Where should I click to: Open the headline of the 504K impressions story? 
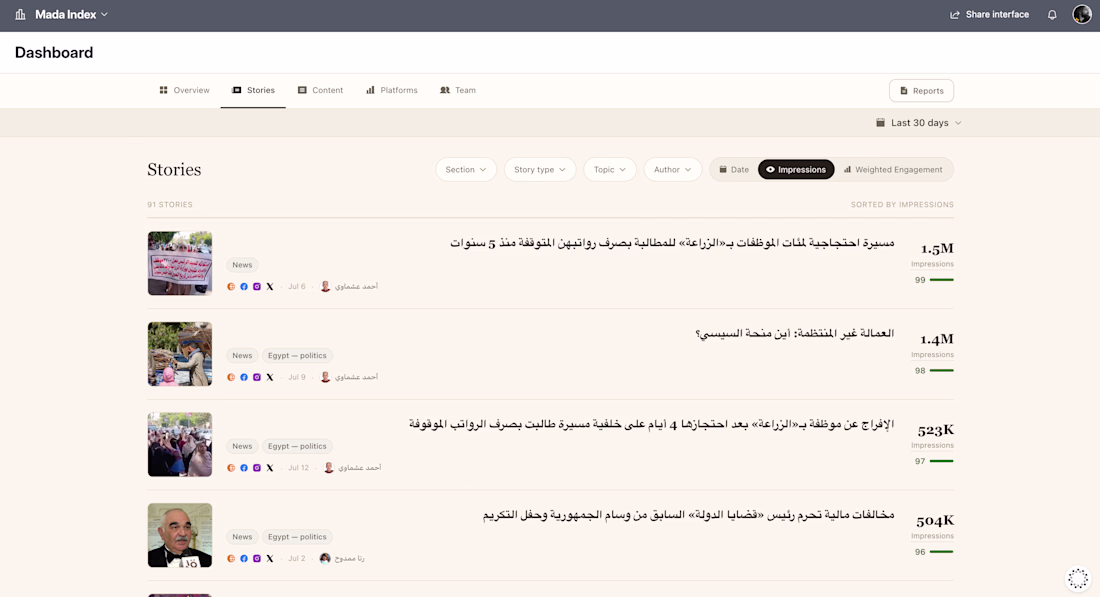click(688, 514)
